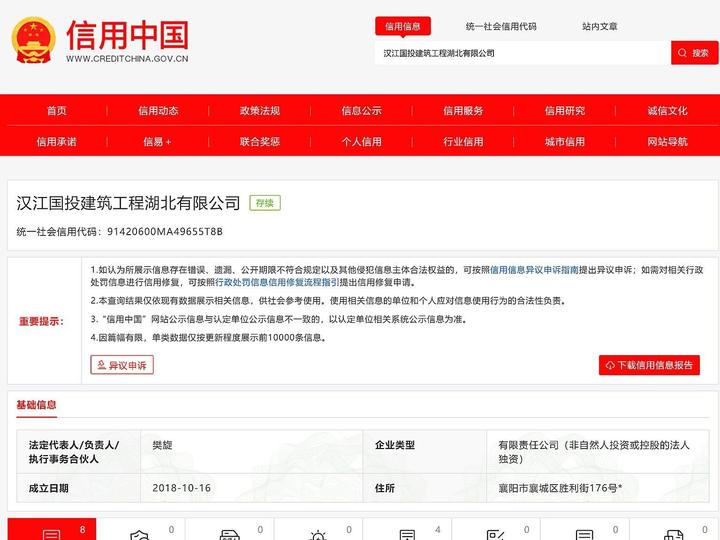Select the 站内文章 search tab

pos(600,26)
